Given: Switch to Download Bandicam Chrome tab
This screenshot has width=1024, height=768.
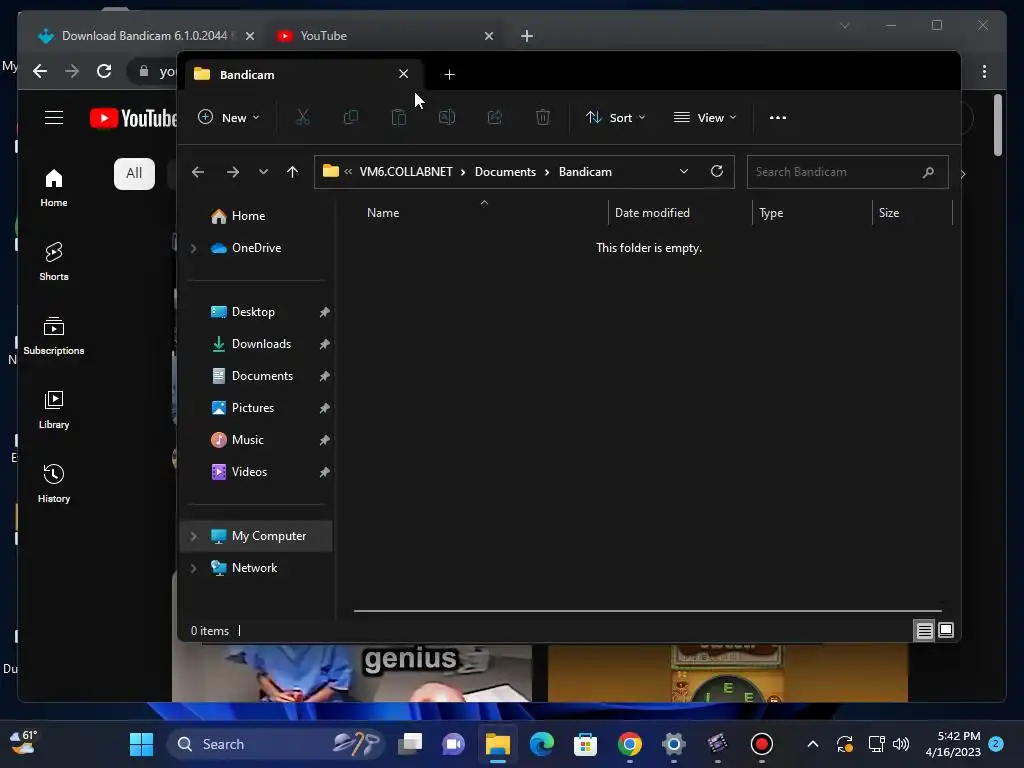Looking at the screenshot, I should pyautogui.click(x=147, y=36).
